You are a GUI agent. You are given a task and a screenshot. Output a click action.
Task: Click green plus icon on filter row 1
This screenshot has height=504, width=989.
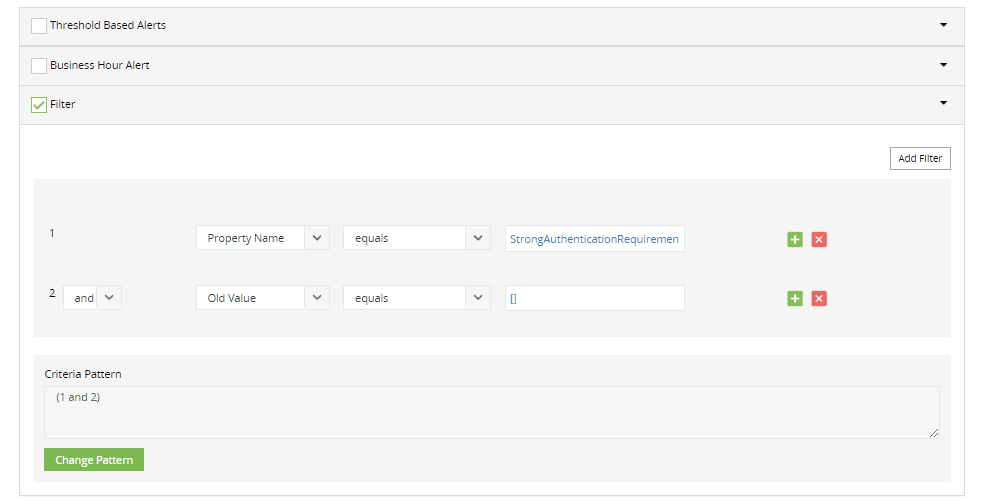(795, 239)
